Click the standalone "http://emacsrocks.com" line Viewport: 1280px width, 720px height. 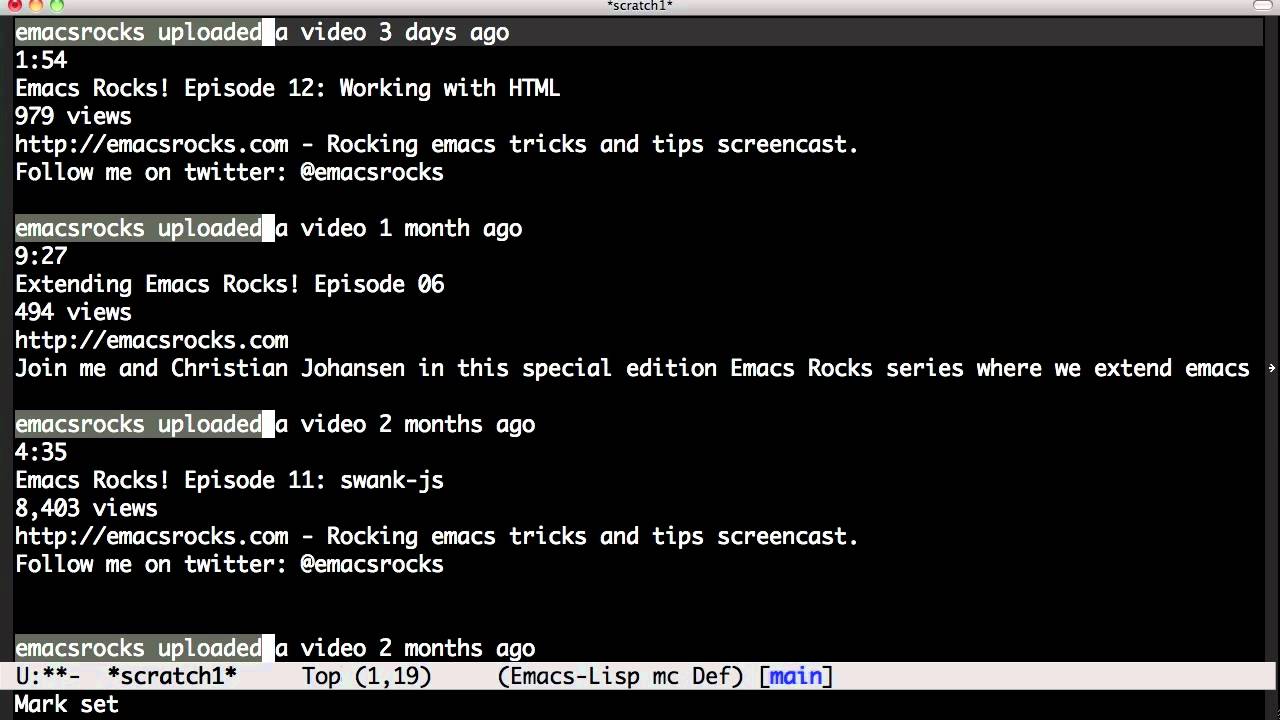tap(151, 340)
